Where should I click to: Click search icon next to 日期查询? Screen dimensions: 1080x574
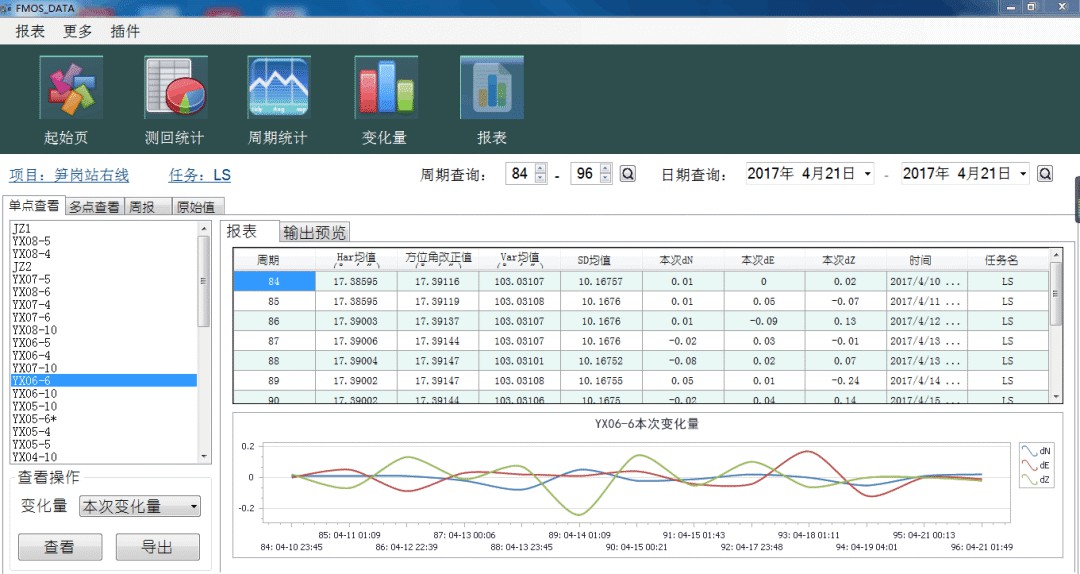pyautogui.click(x=1045, y=174)
